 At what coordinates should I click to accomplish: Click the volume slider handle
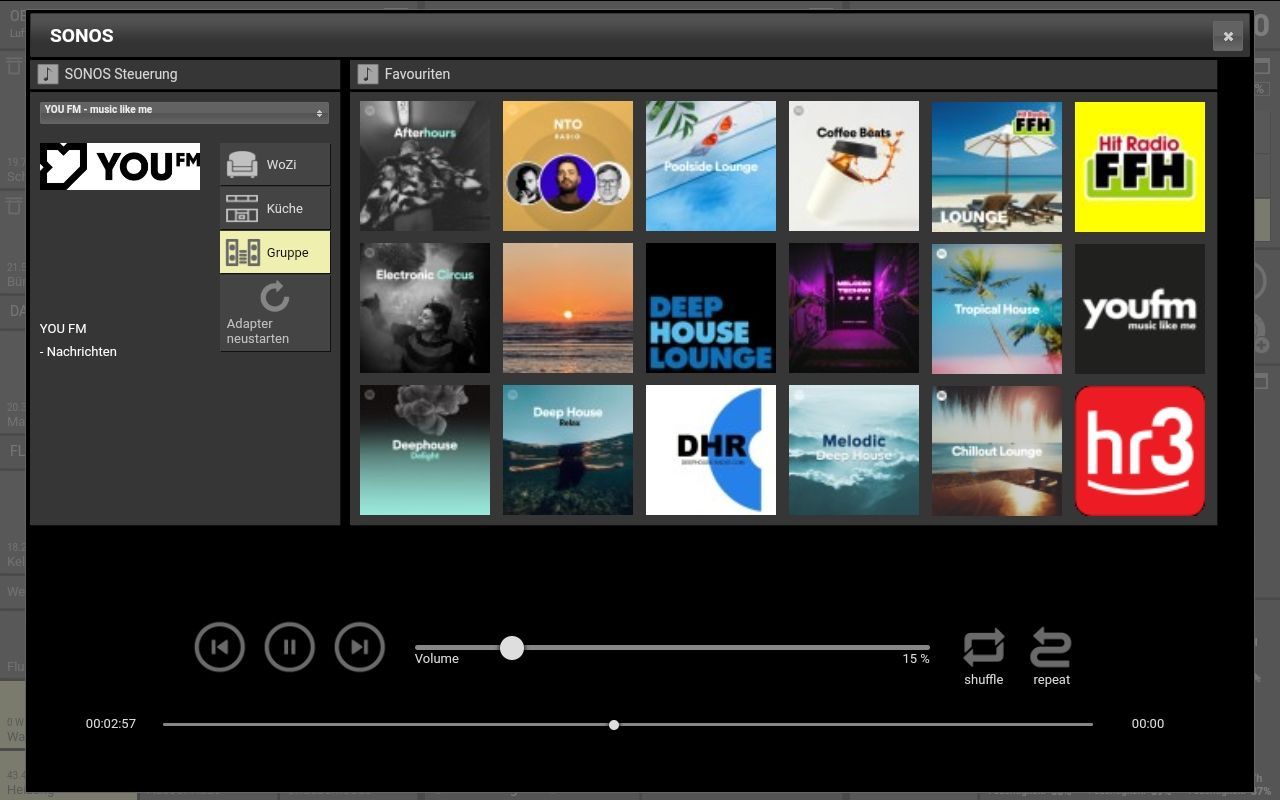click(512, 647)
